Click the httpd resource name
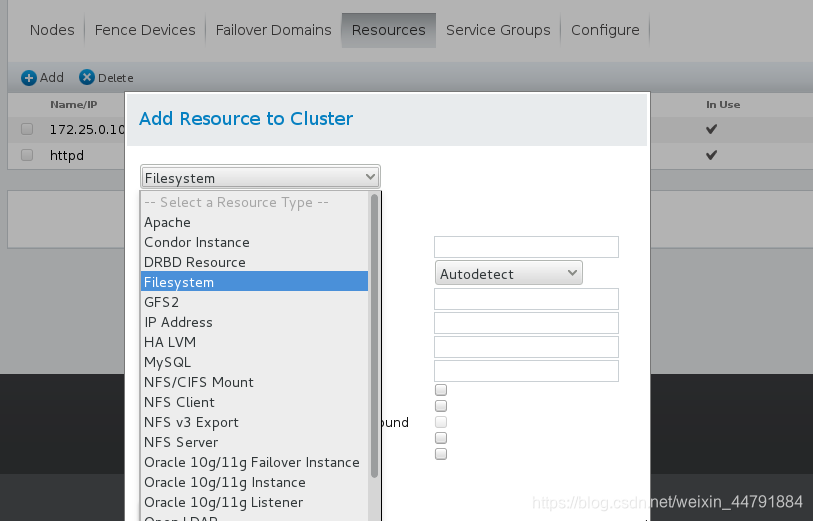The height and width of the screenshot is (521, 813). tap(67, 156)
